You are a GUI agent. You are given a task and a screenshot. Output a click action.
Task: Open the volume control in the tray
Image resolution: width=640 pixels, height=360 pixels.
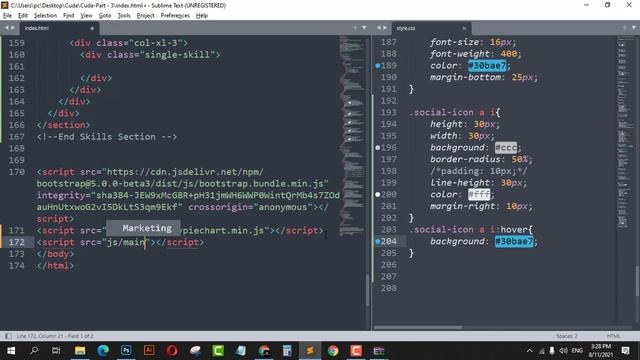(563, 351)
